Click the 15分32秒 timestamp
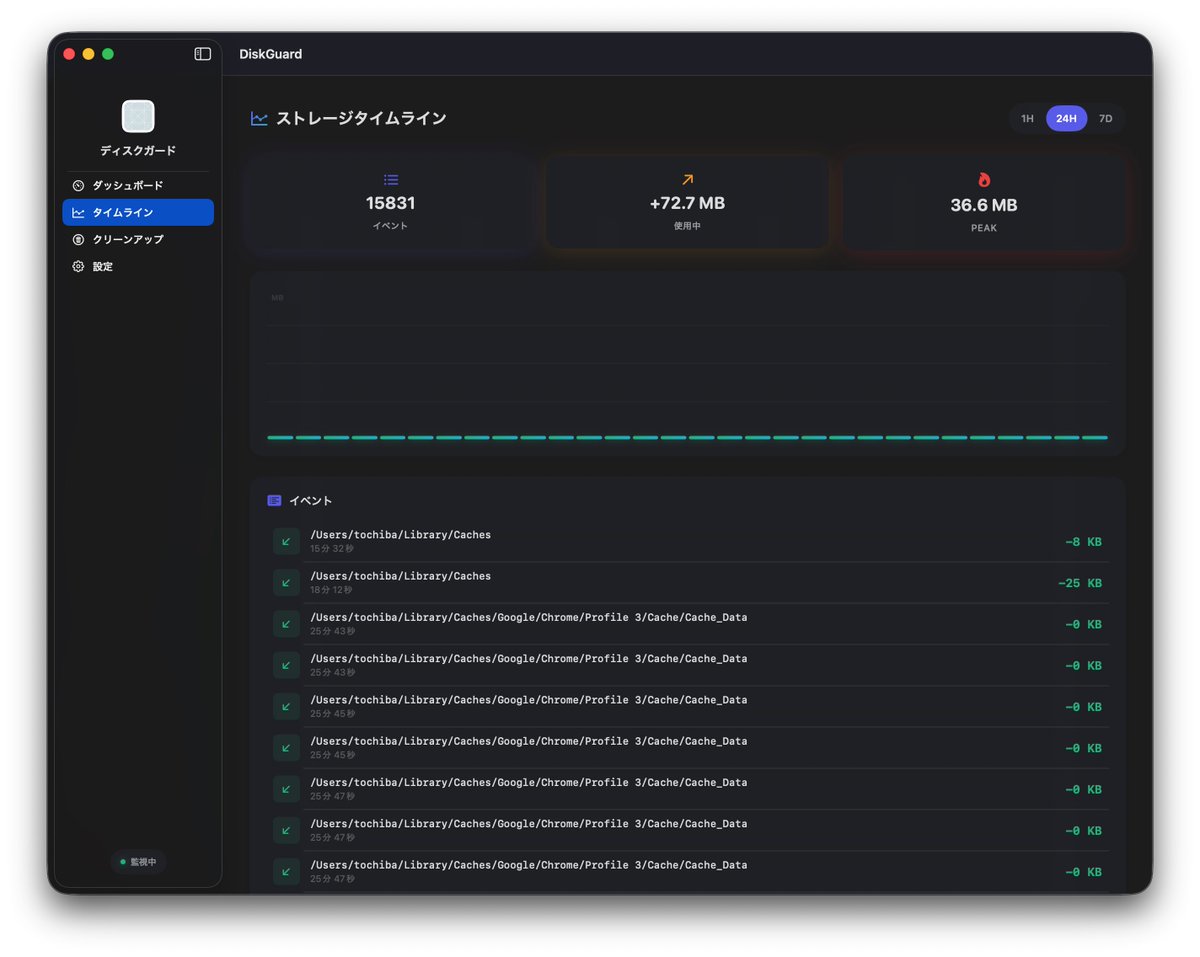This screenshot has width=1200, height=957. click(332, 549)
